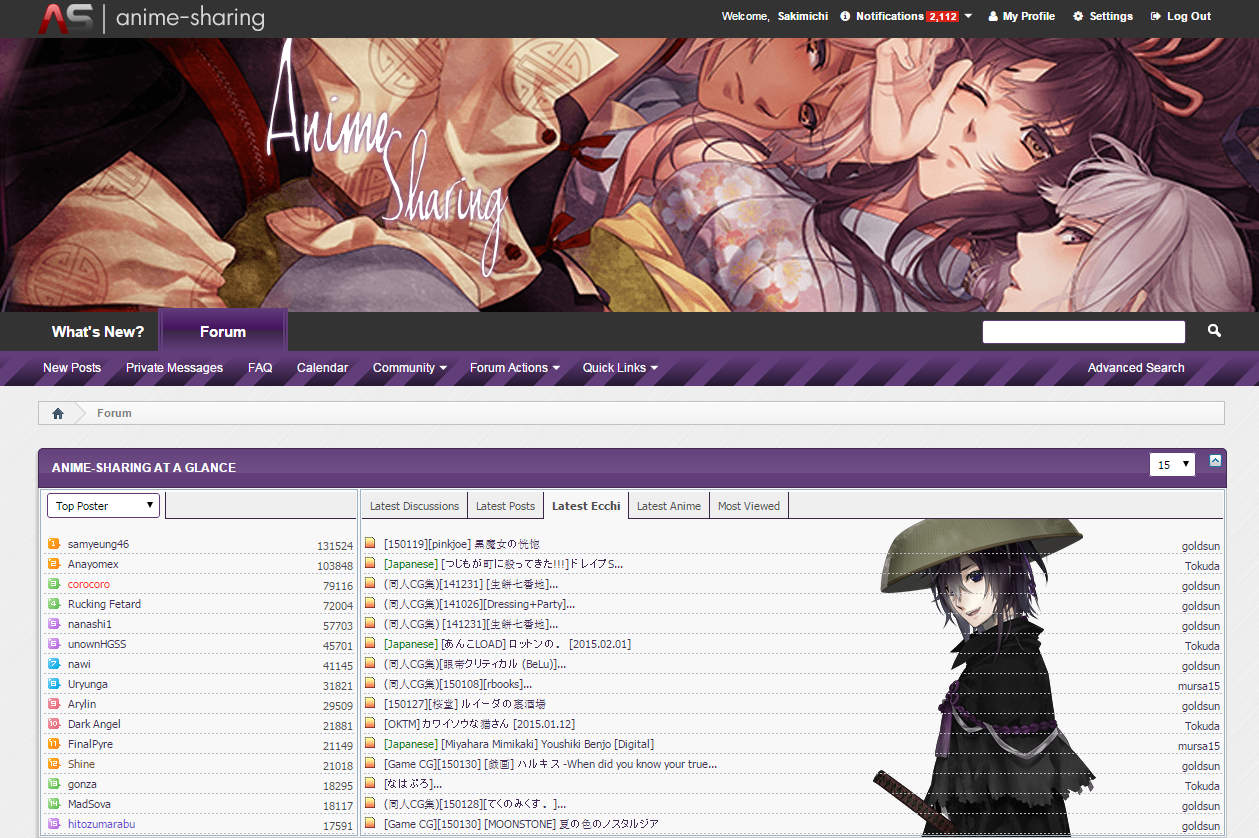This screenshot has height=838, width=1259.
Task: Open the New Posts link
Action: (x=72, y=368)
